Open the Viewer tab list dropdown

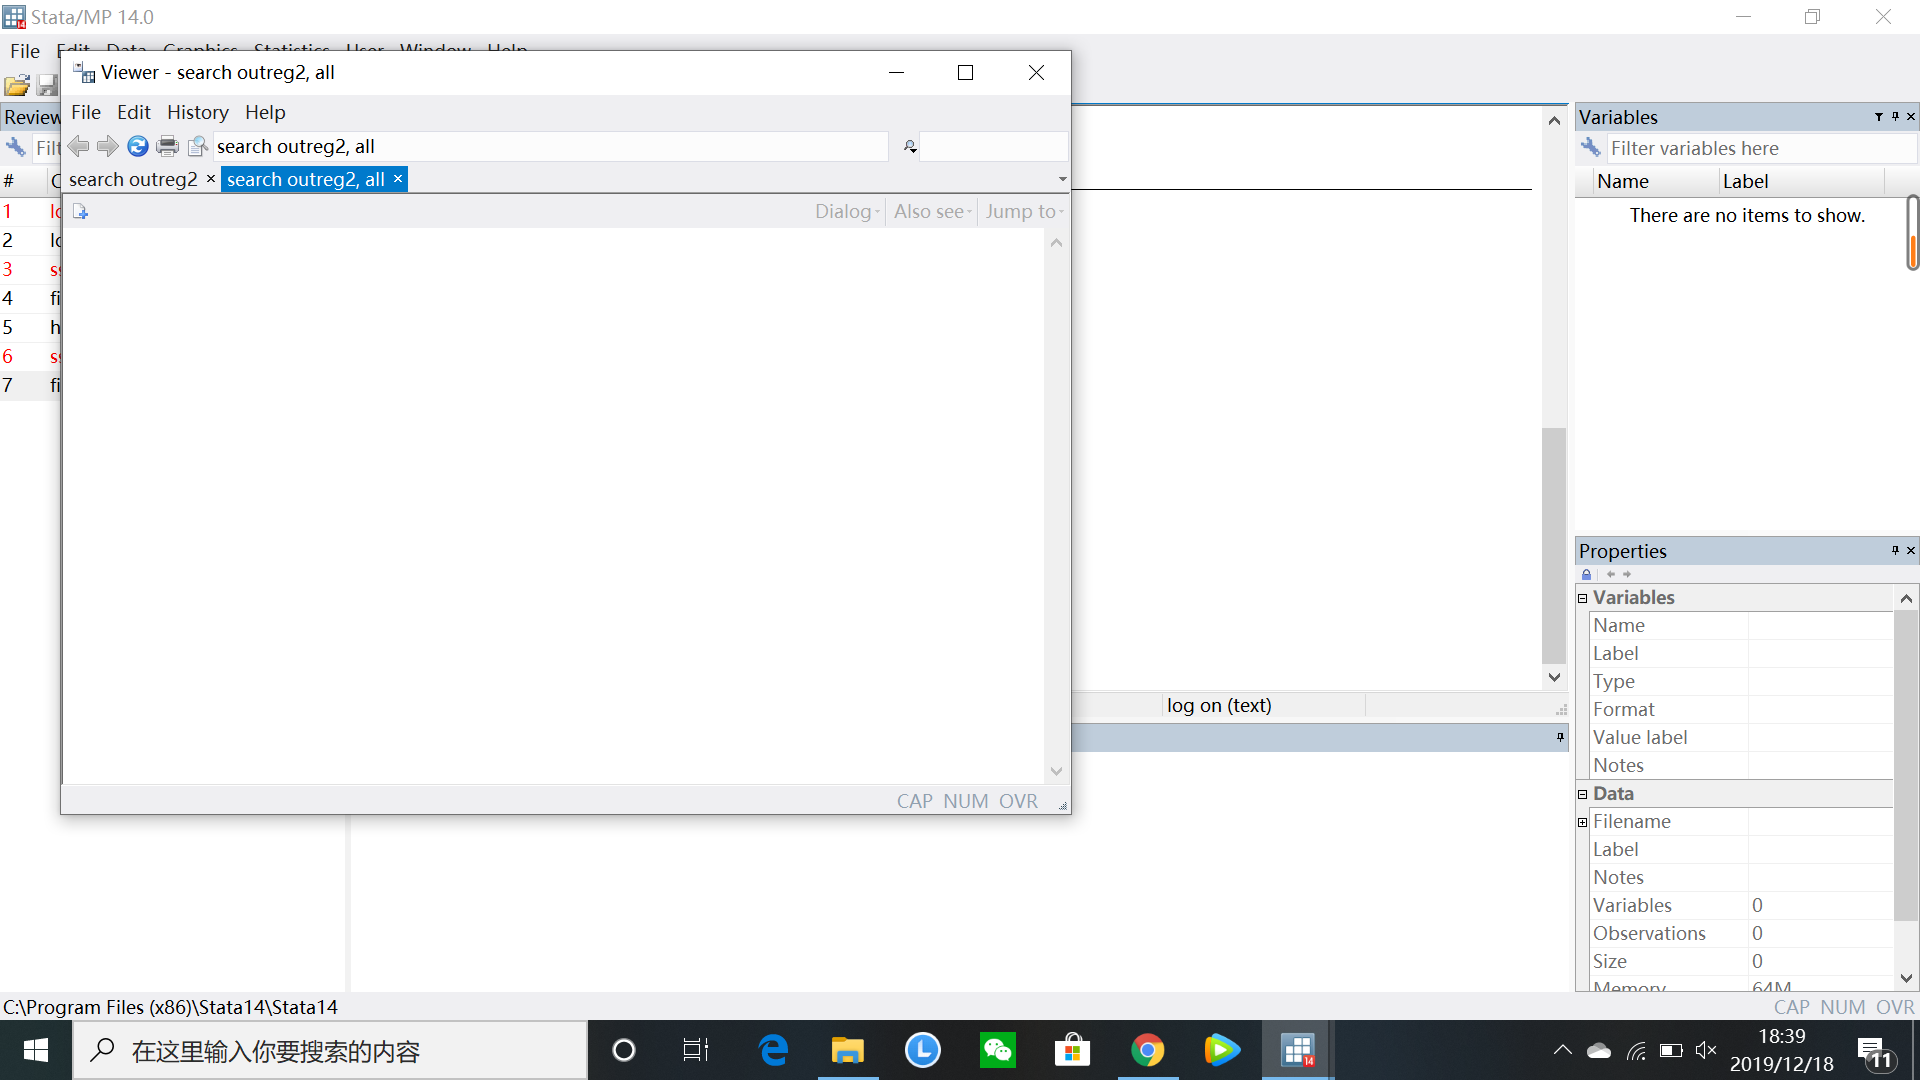click(x=1062, y=179)
